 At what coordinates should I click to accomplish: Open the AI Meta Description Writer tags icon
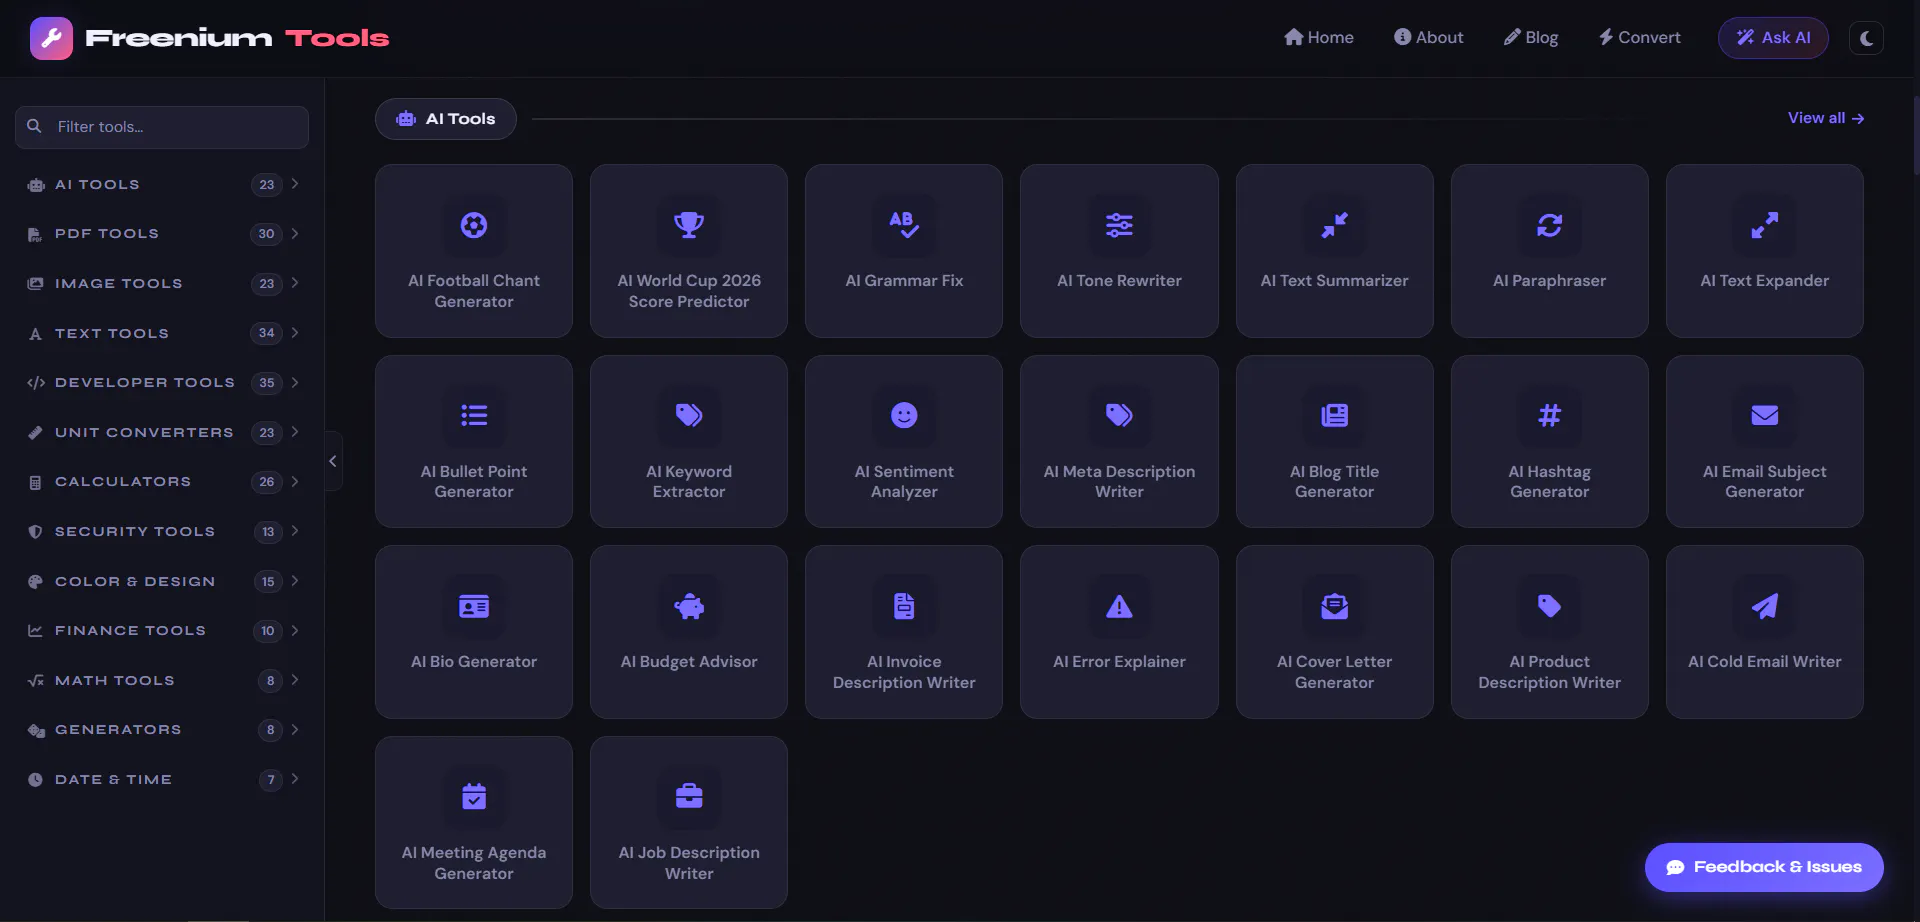point(1119,415)
